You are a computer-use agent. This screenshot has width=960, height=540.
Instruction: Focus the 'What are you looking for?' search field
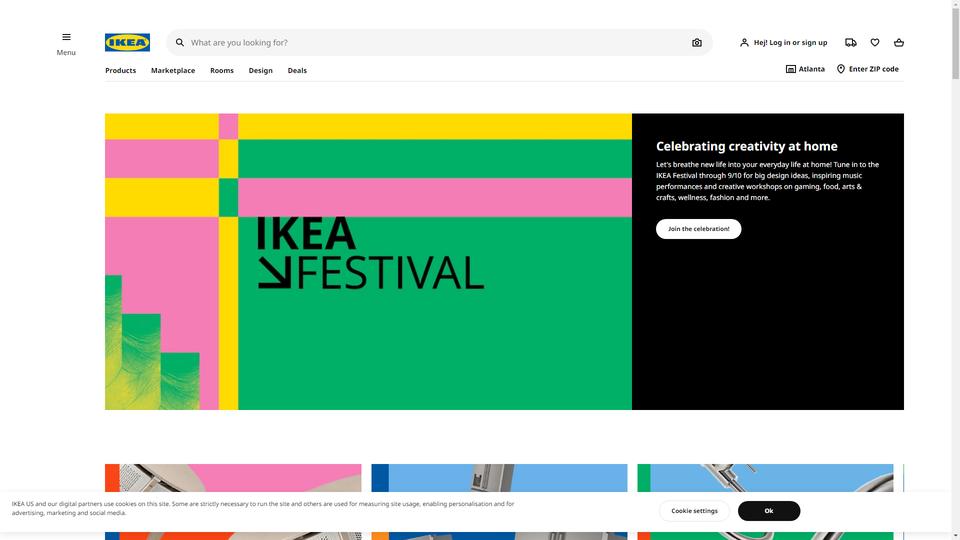point(438,43)
